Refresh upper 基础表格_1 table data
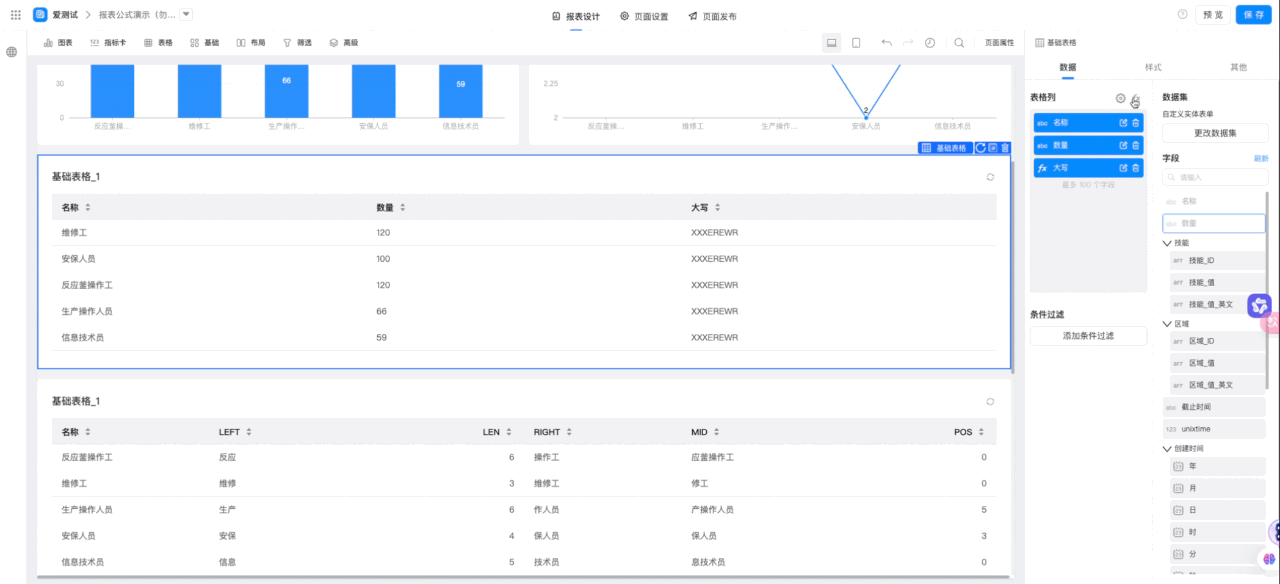This screenshot has height=584, width=1280. (990, 177)
